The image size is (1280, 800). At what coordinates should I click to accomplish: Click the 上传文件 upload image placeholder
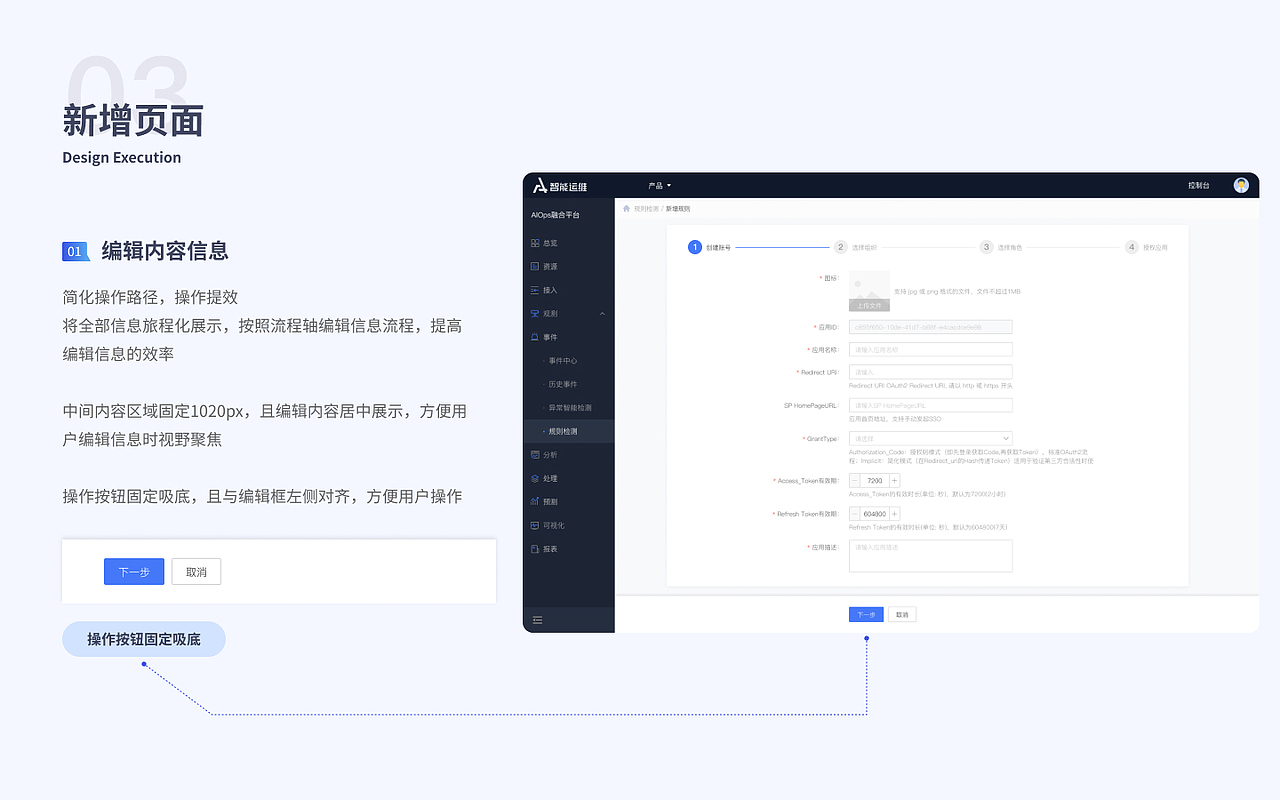click(x=869, y=291)
